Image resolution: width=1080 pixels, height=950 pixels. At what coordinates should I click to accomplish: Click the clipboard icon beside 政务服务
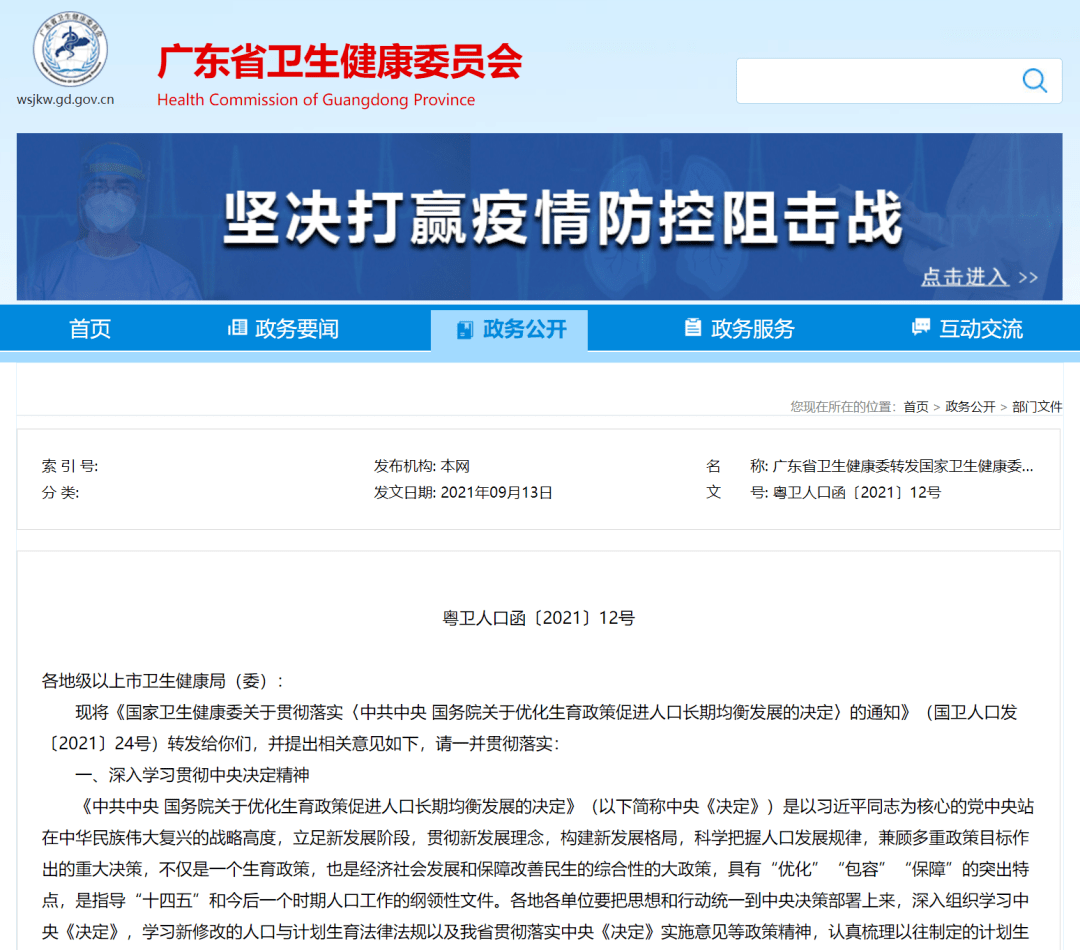692,327
